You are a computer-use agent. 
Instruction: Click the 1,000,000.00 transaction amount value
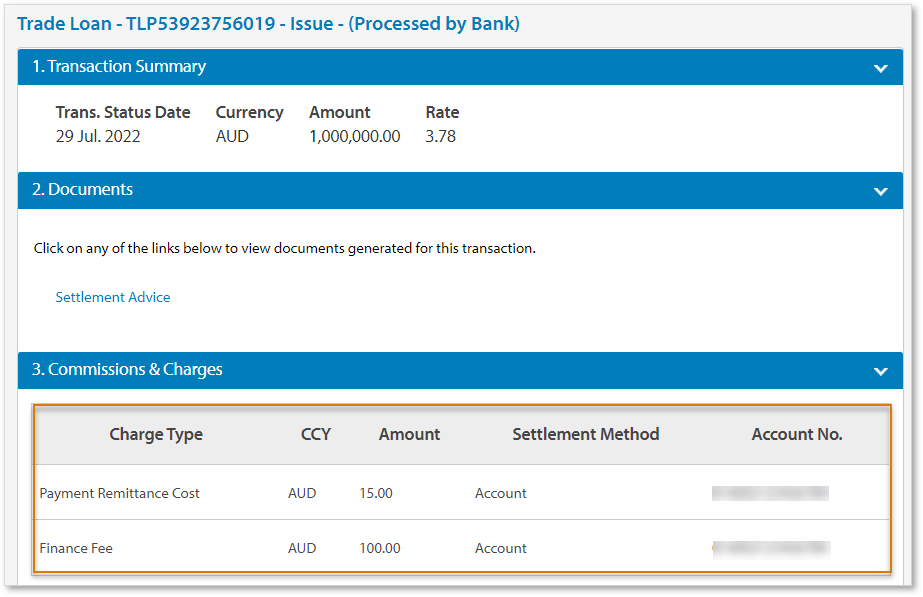point(355,137)
